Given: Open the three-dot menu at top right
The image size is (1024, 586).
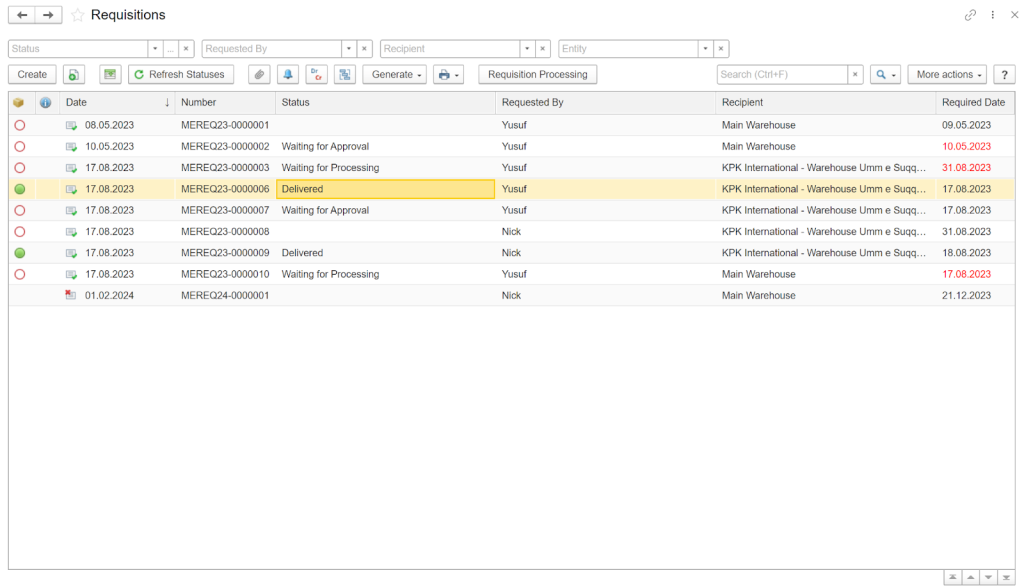Looking at the screenshot, I should pos(993,15).
